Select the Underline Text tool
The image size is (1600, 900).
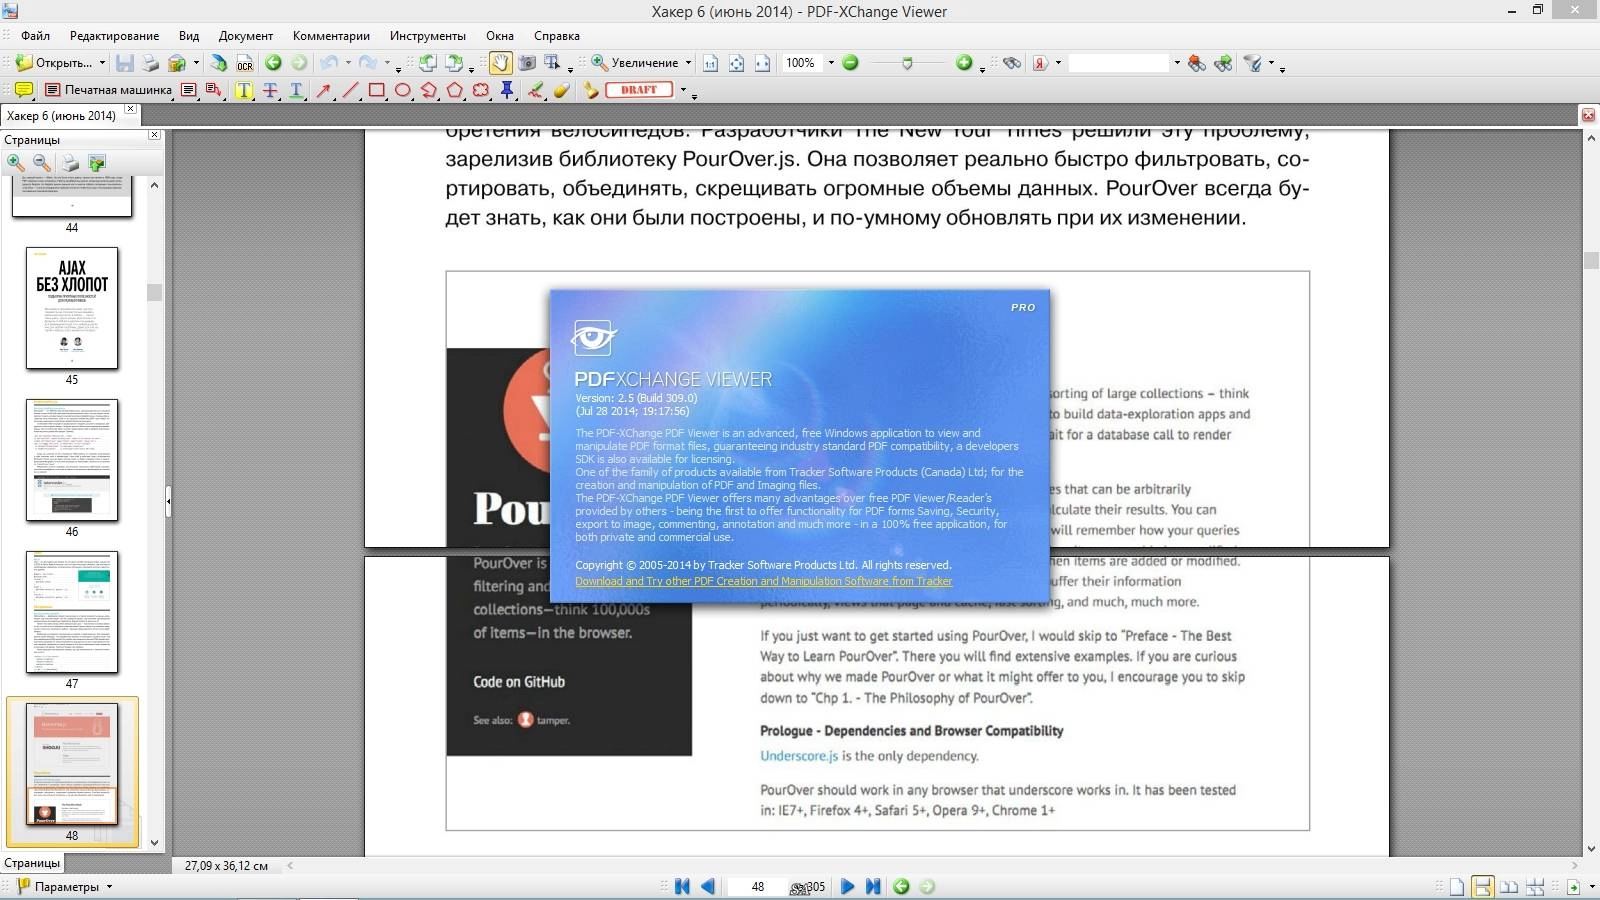click(296, 90)
